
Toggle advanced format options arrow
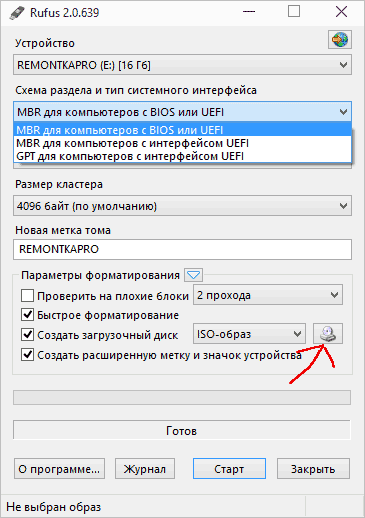(193, 275)
